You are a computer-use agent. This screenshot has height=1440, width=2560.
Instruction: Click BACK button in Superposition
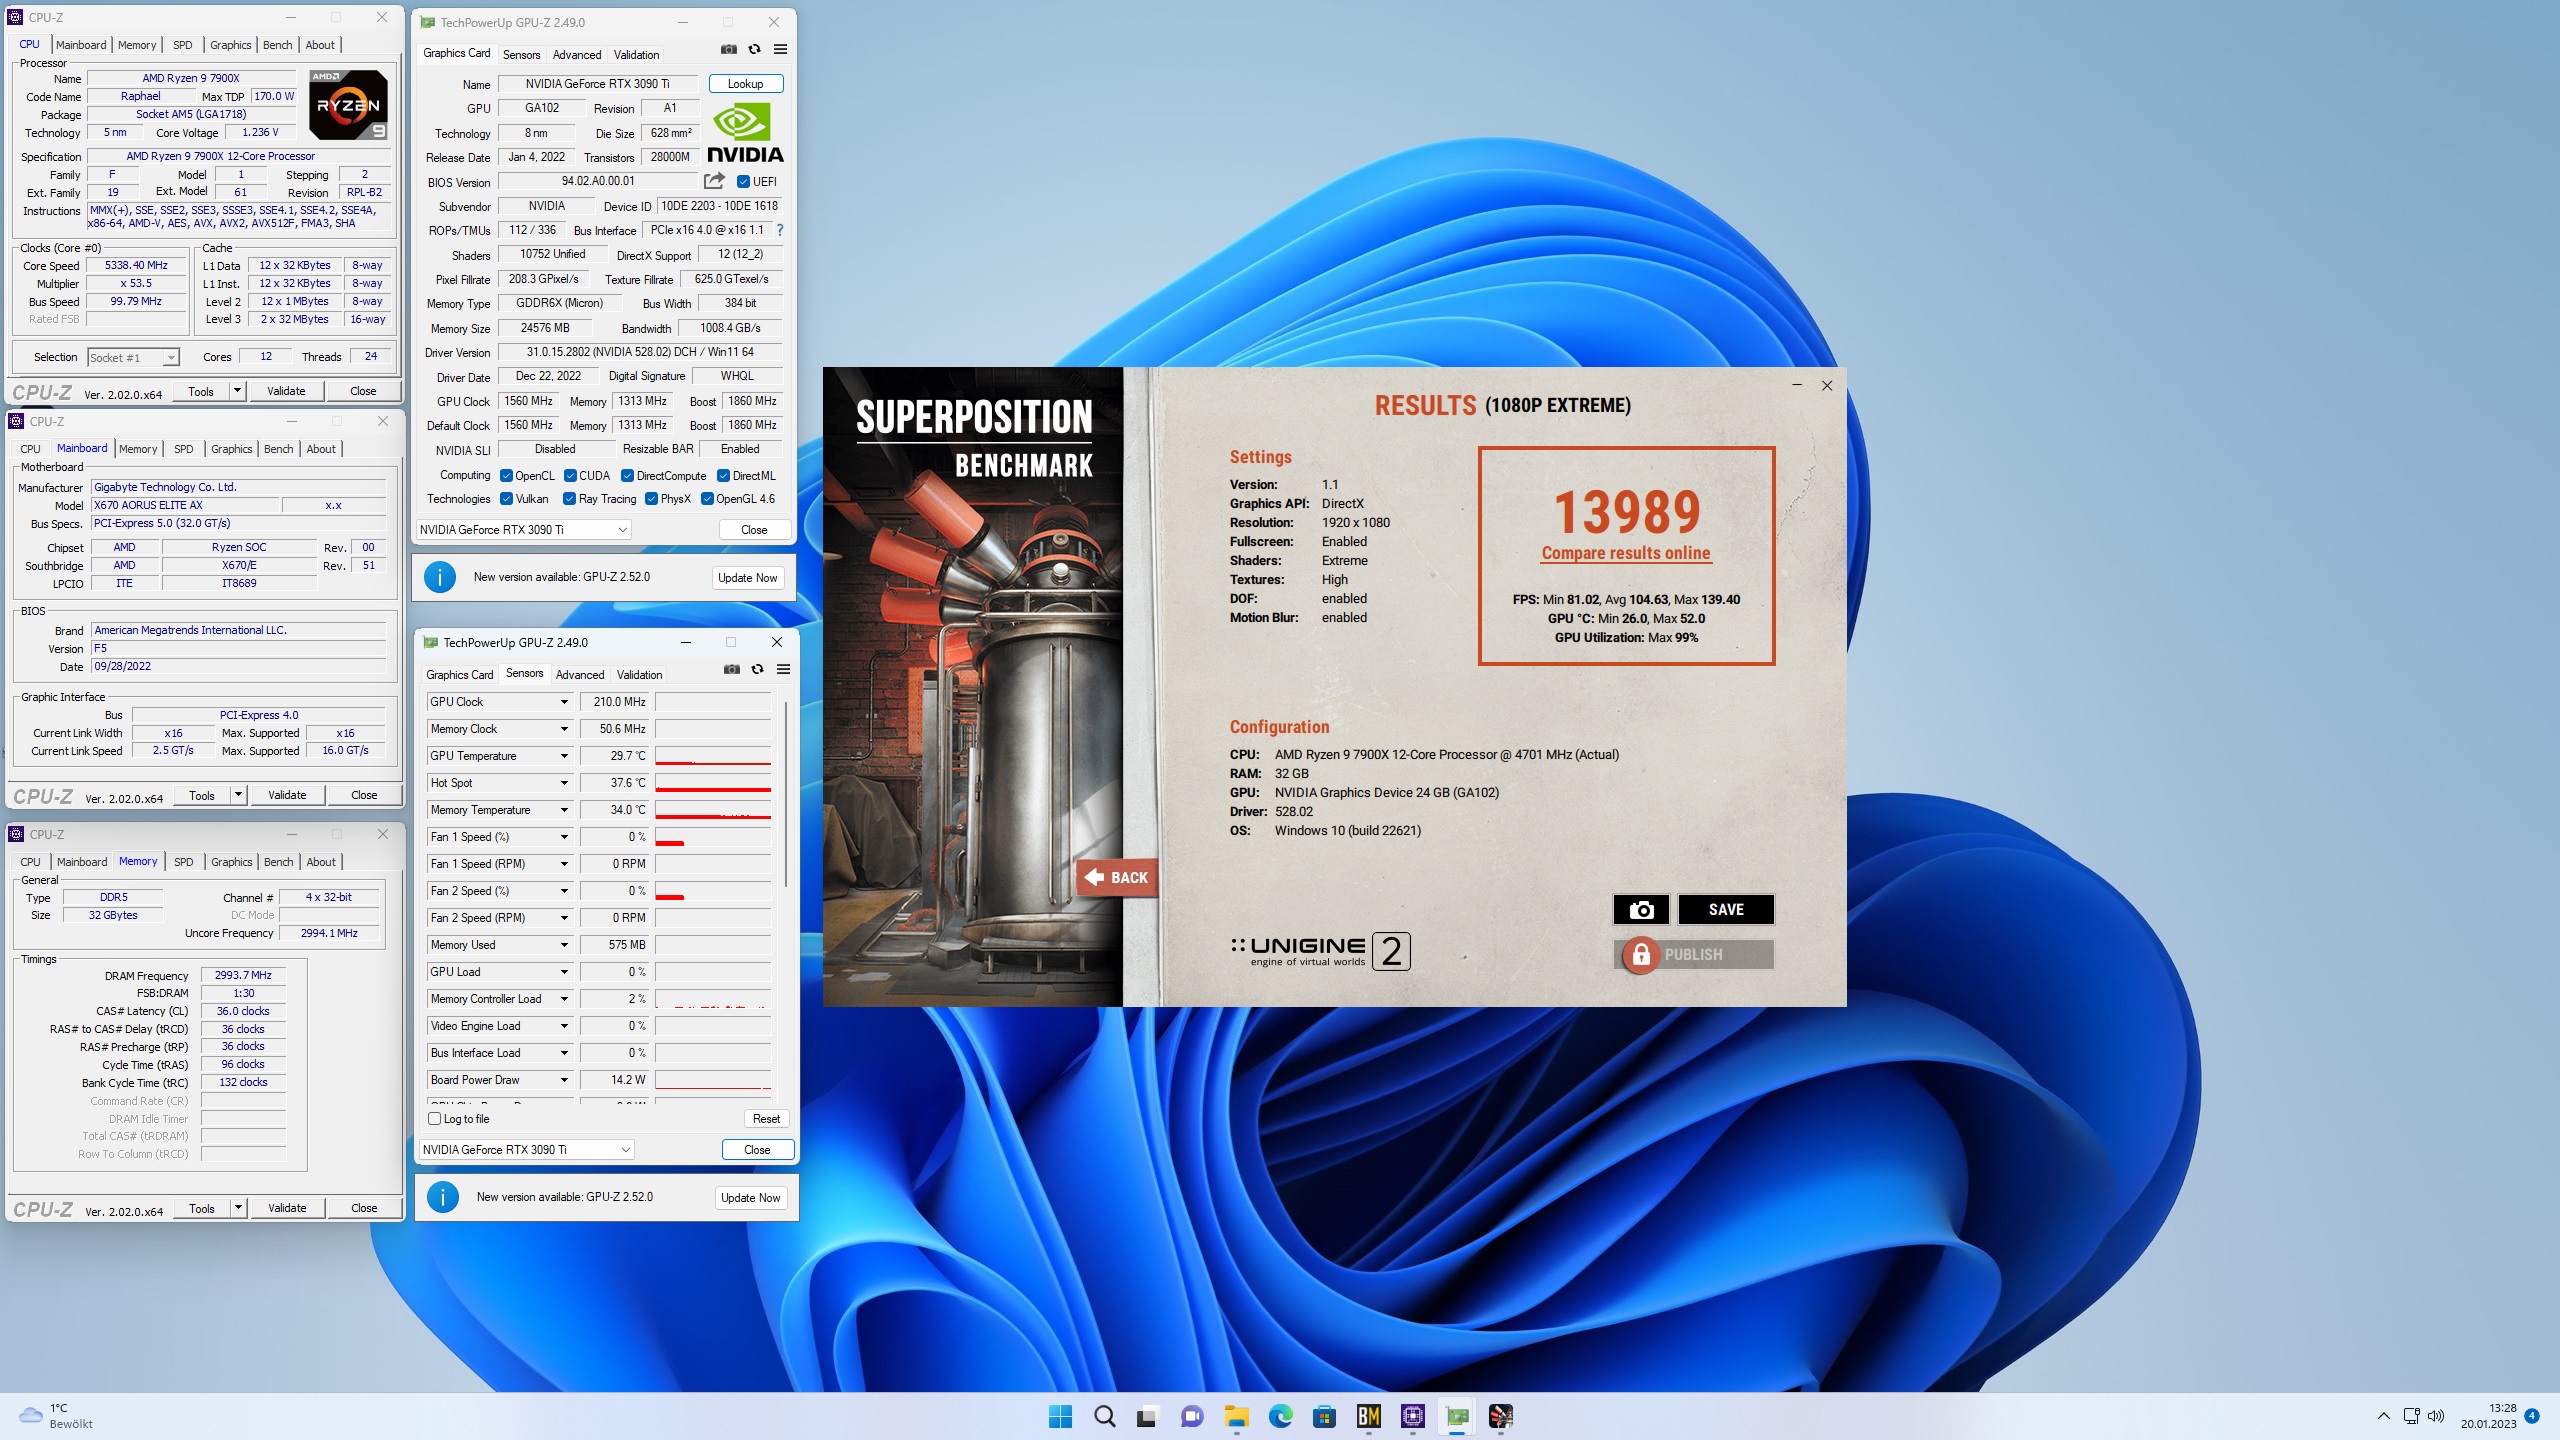point(1117,878)
